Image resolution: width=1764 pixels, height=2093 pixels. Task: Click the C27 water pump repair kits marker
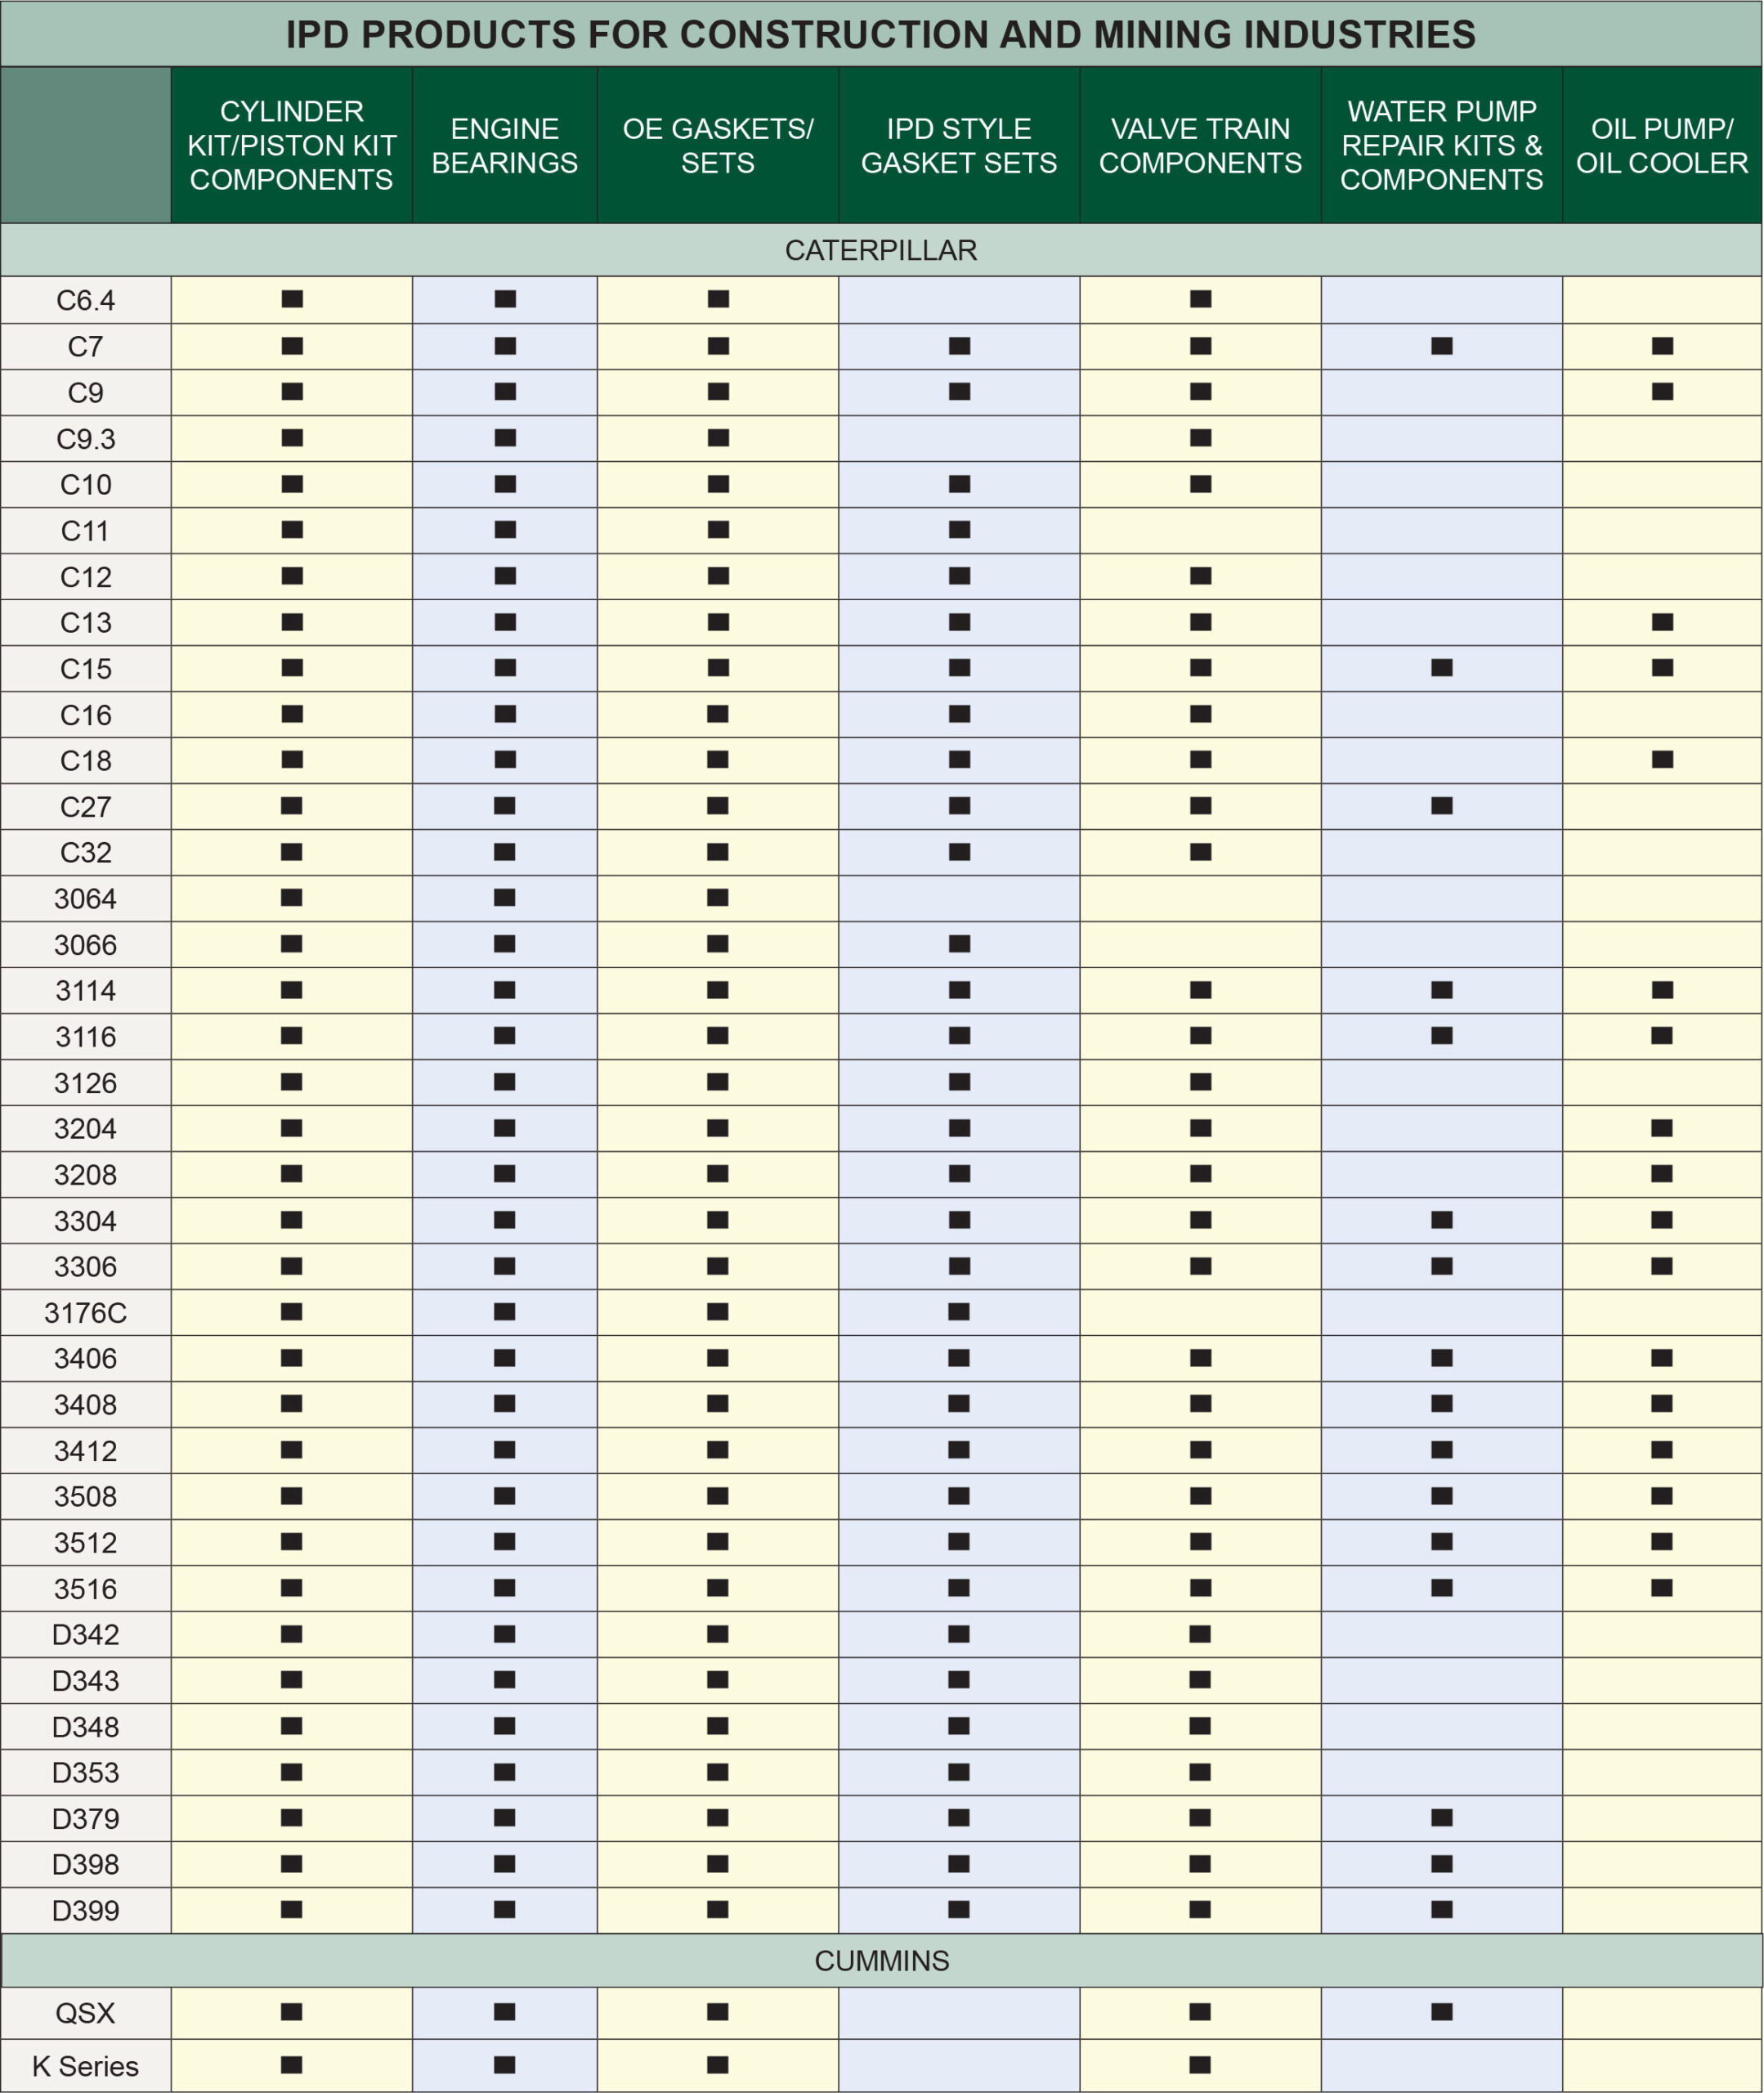(1441, 805)
